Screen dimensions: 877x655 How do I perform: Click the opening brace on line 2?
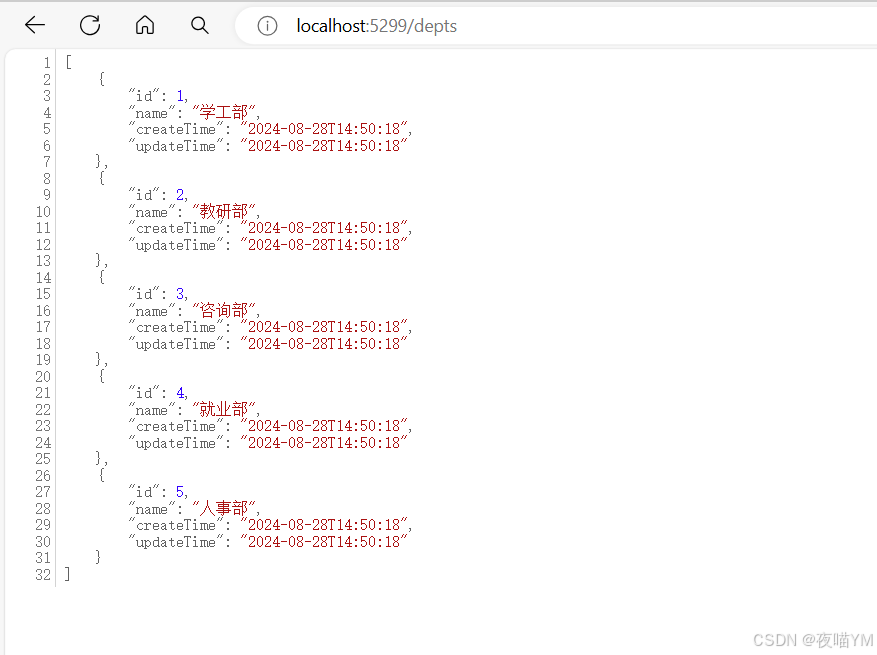(101, 78)
